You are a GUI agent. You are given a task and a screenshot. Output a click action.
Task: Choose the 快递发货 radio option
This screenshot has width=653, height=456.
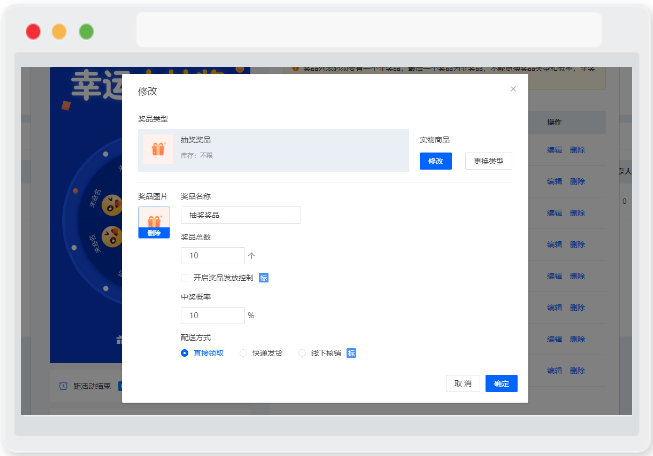[243, 353]
